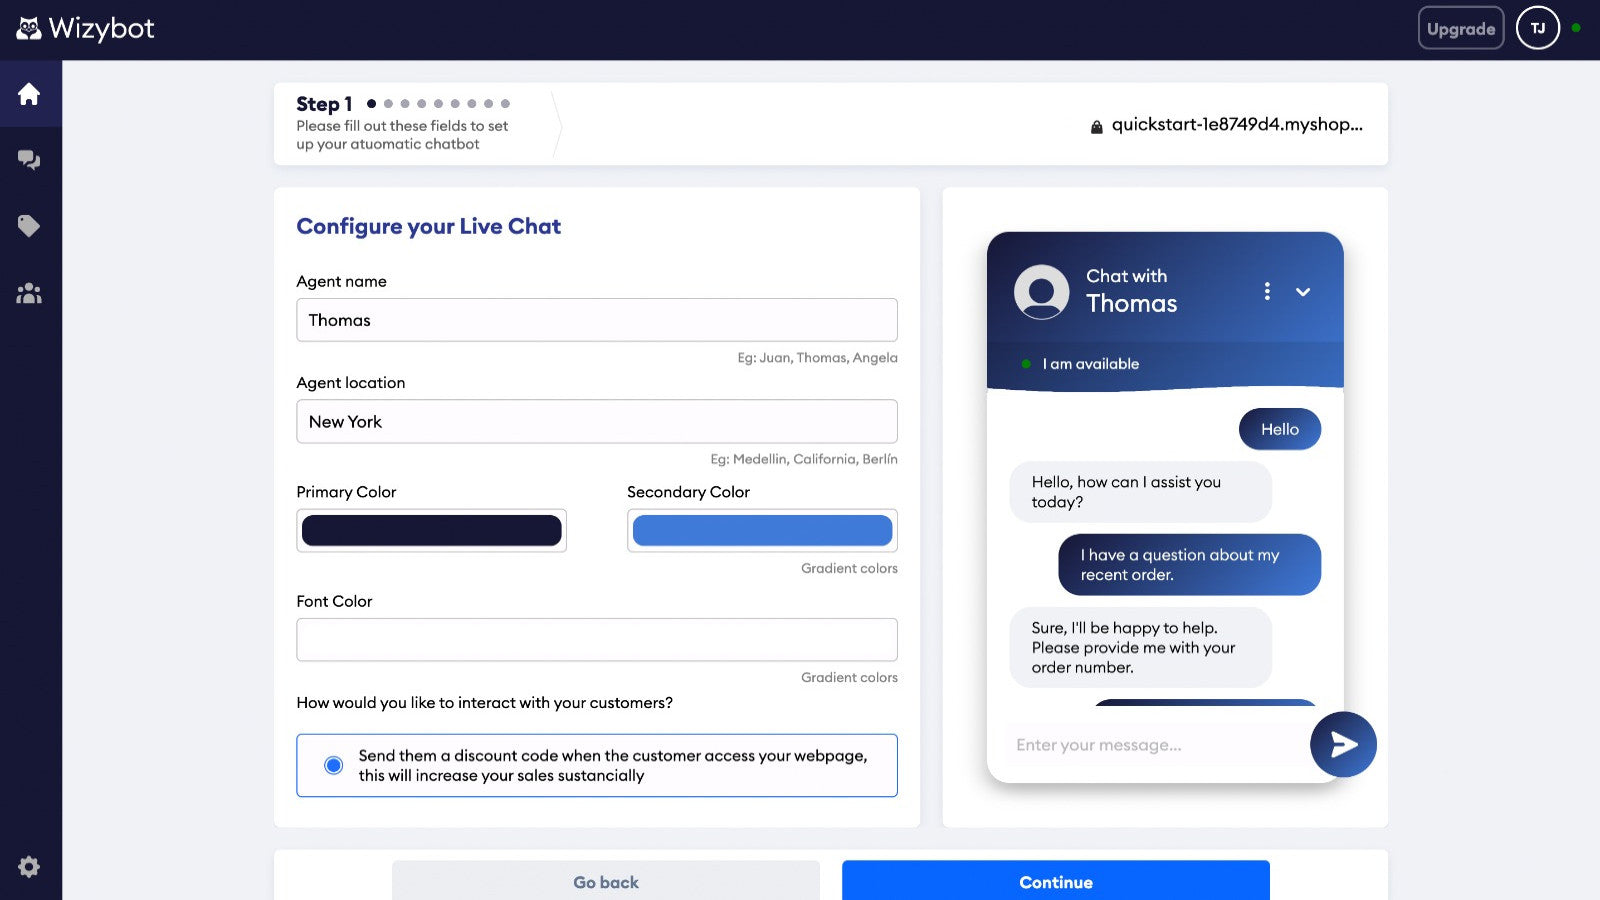The width and height of the screenshot is (1600, 900).
Task: Open the Home icon in sidebar
Action: [x=29, y=94]
